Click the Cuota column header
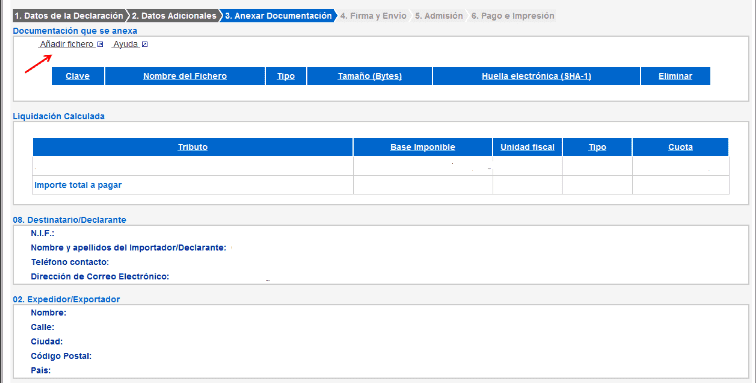Image resolution: width=756 pixels, height=383 pixels. pos(680,147)
